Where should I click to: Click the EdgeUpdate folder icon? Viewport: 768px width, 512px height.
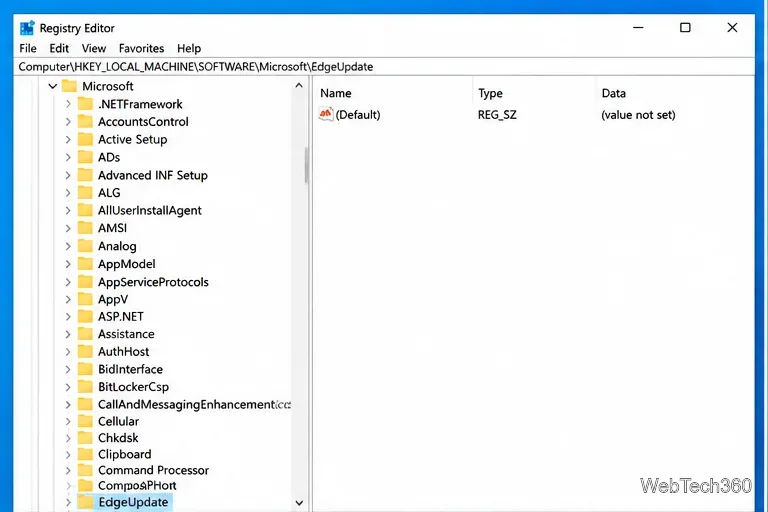click(85, 502)
